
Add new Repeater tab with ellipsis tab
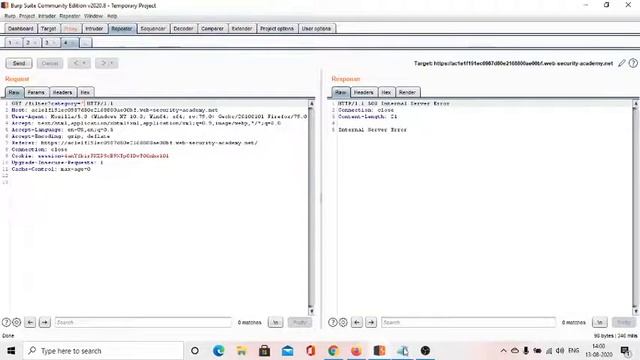[86, 42]
